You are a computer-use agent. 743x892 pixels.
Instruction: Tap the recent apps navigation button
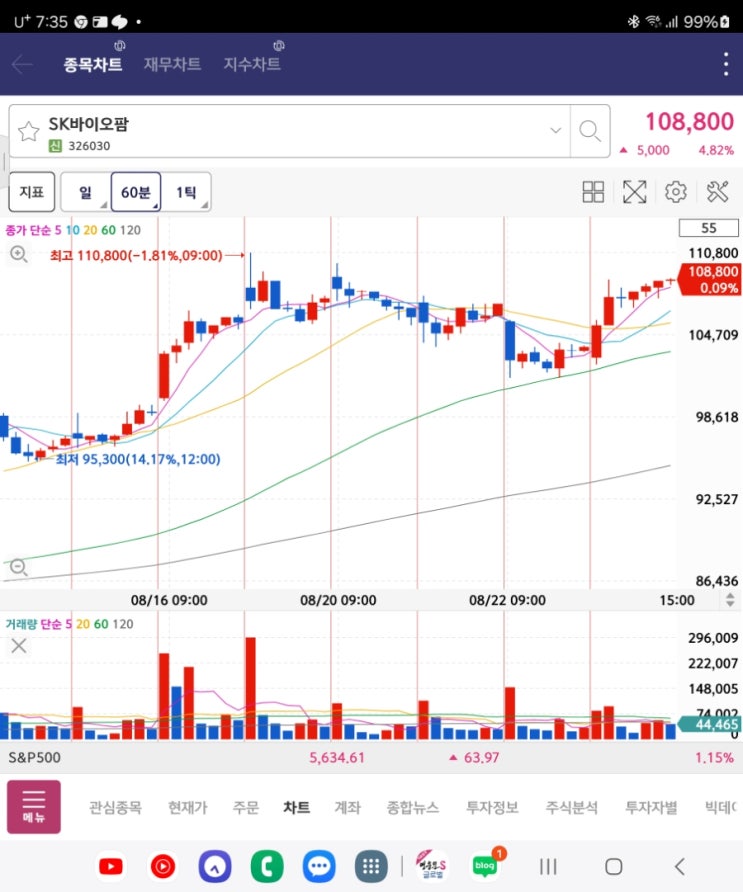coord(548,867)
